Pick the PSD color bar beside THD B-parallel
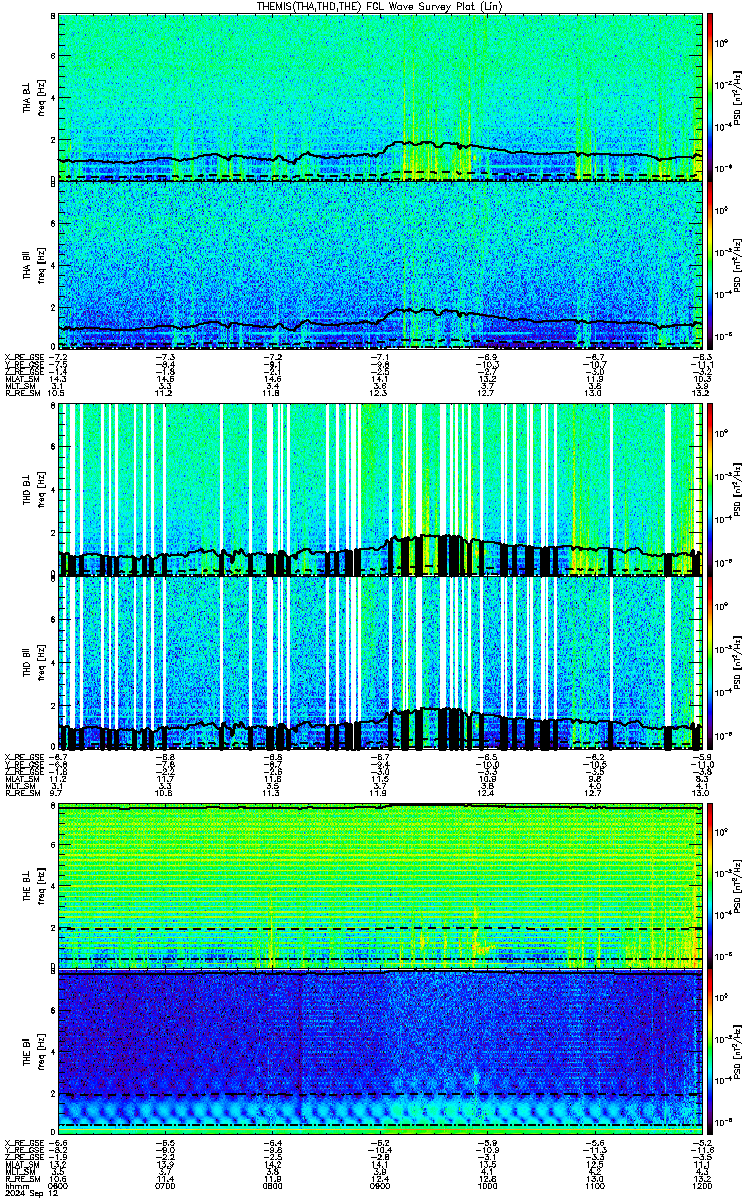The height and width of the screenshot is (1200, 750). click(710, 663)
